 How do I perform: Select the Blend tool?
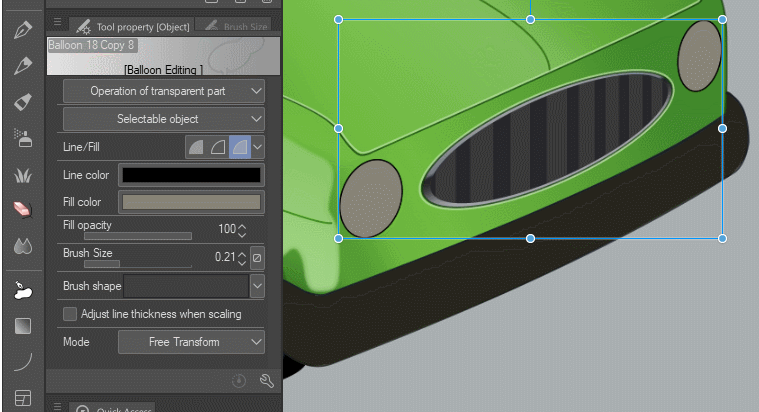[x=22, y=246]
